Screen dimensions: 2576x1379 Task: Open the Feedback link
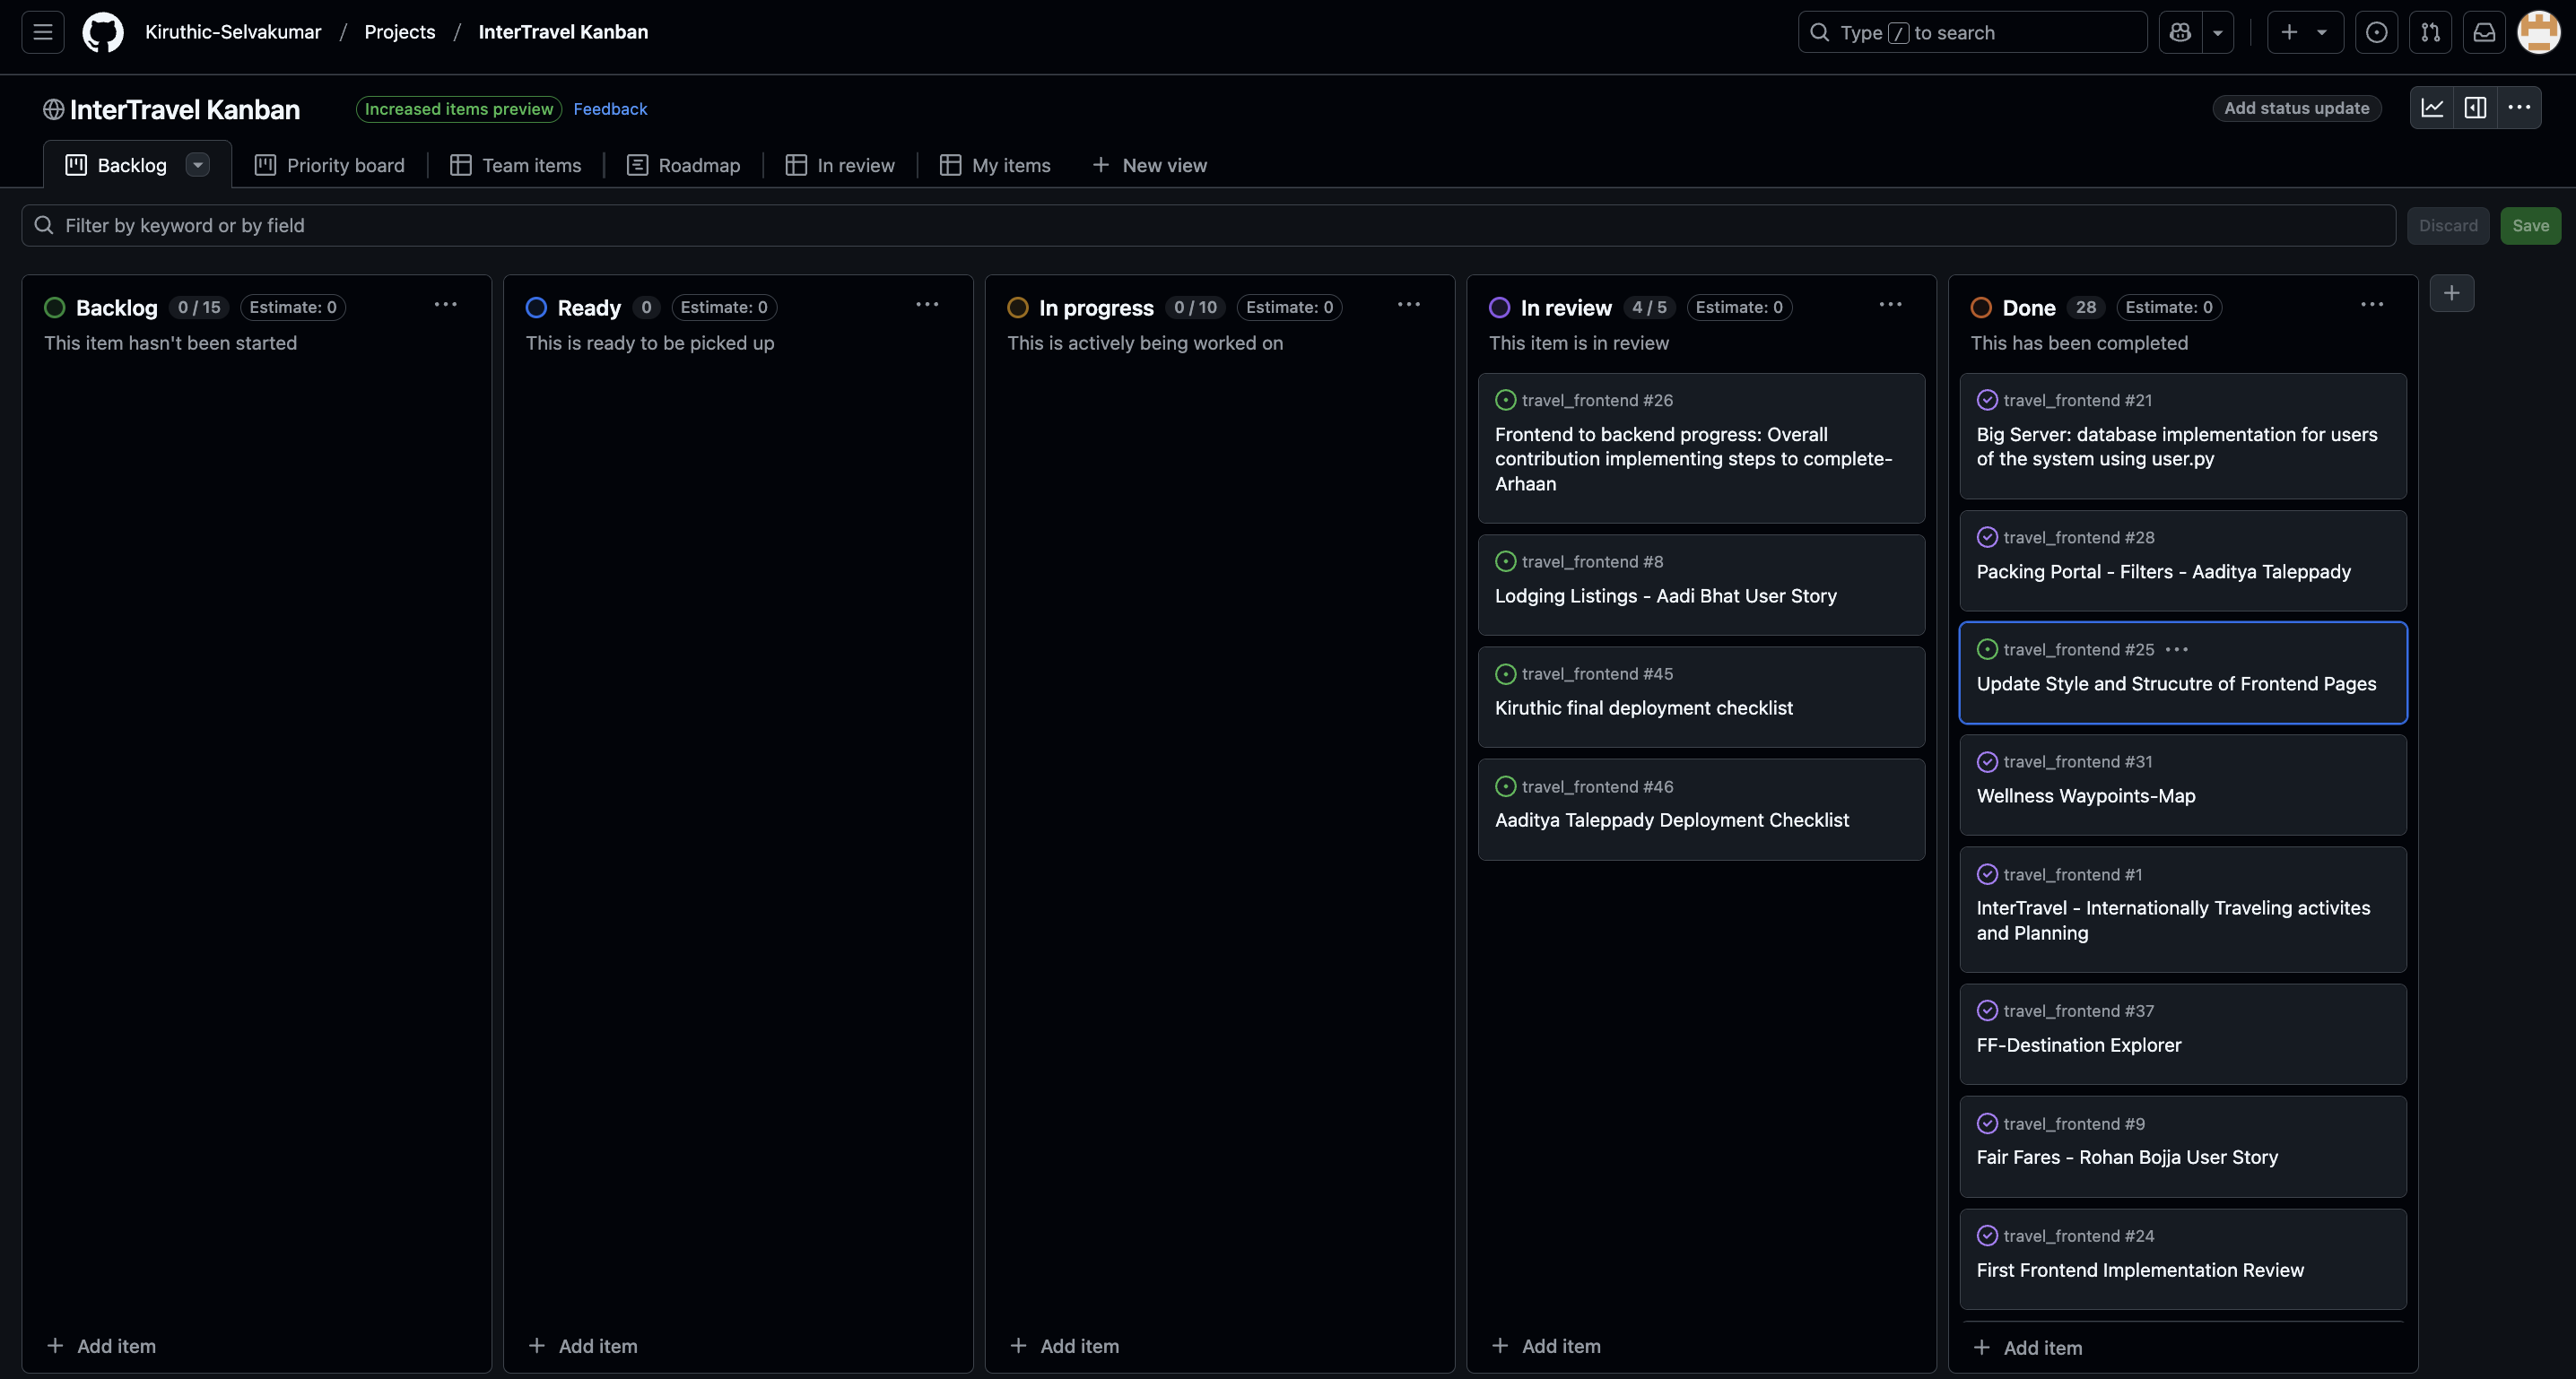pyautogui.click(x=610, y=108)
